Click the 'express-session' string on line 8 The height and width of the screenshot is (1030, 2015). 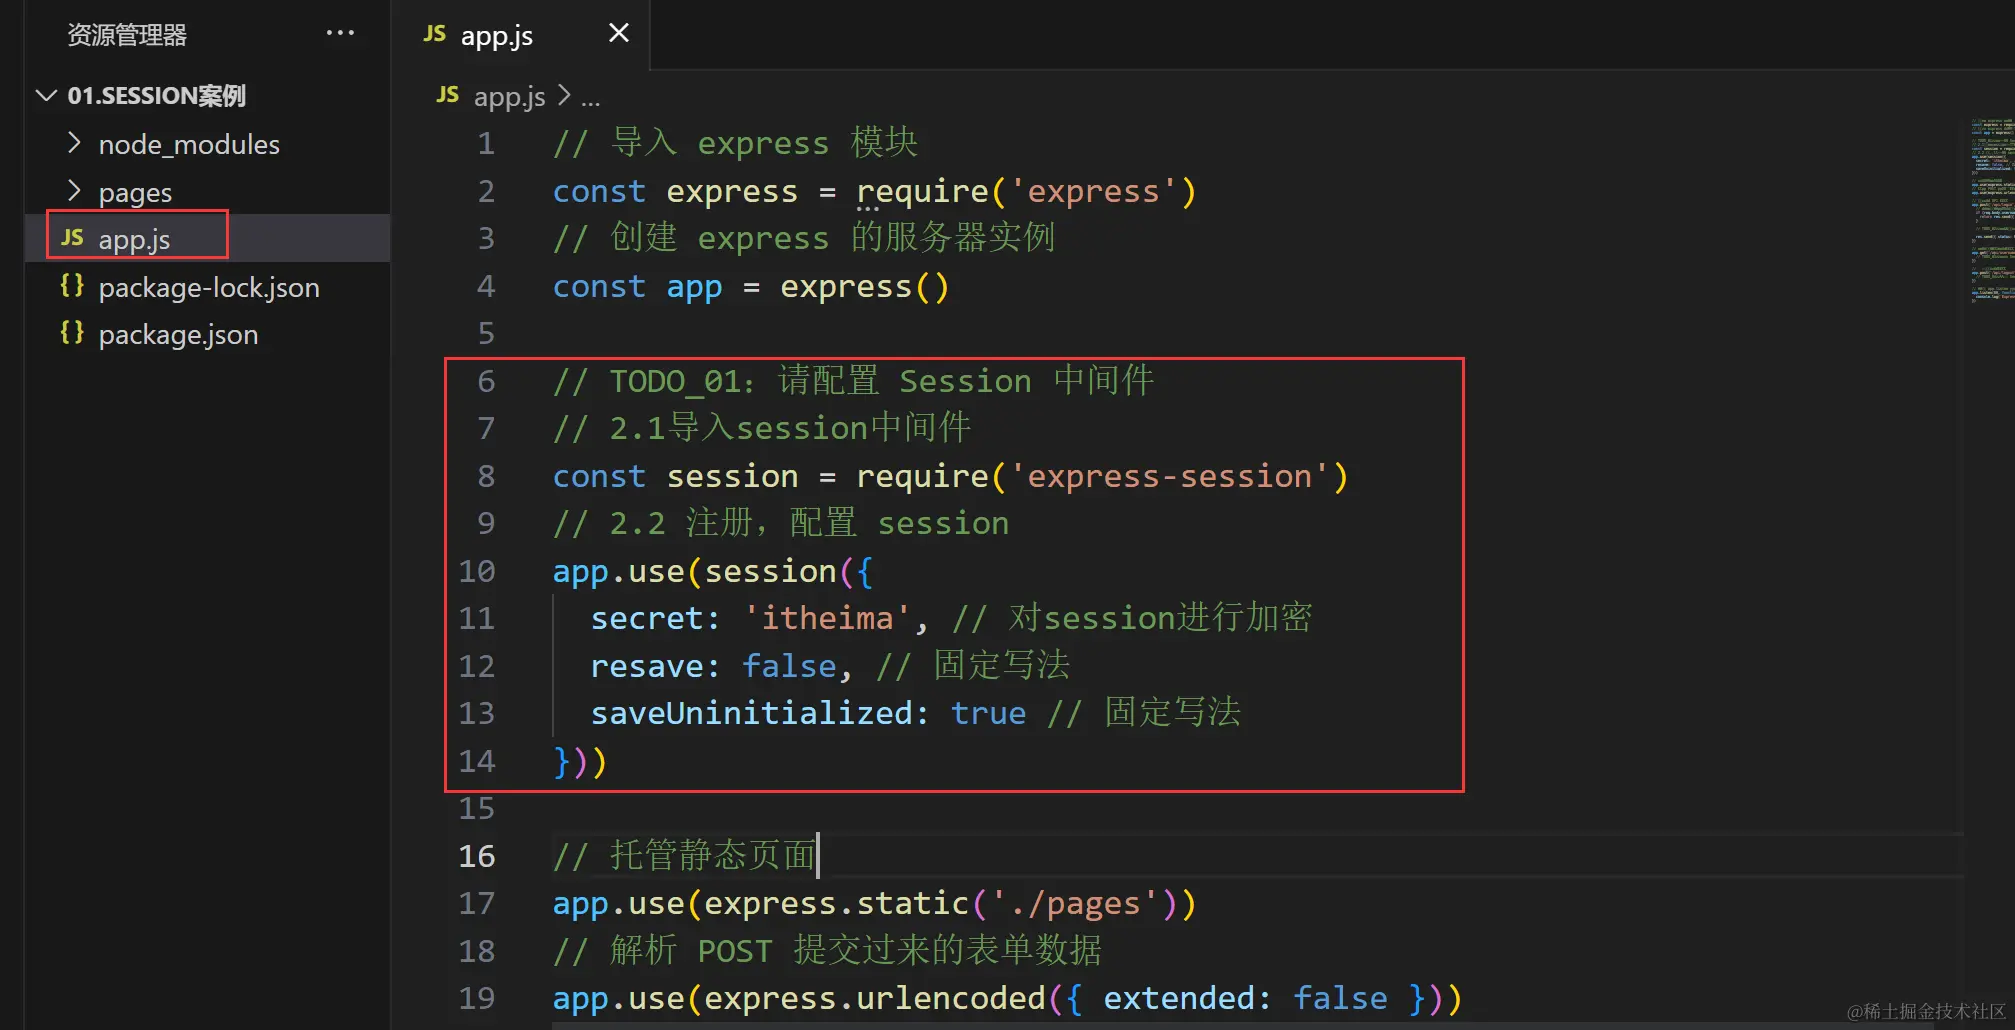(1169, 476)
